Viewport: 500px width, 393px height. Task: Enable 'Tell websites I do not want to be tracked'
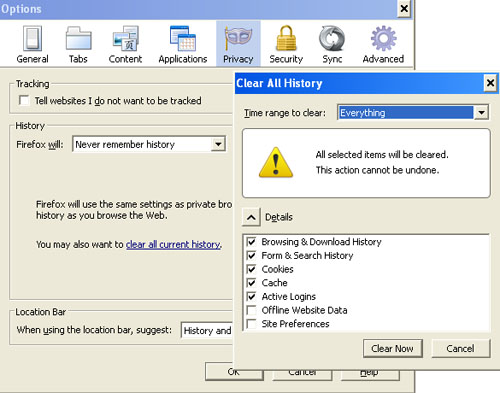[24, 100]
